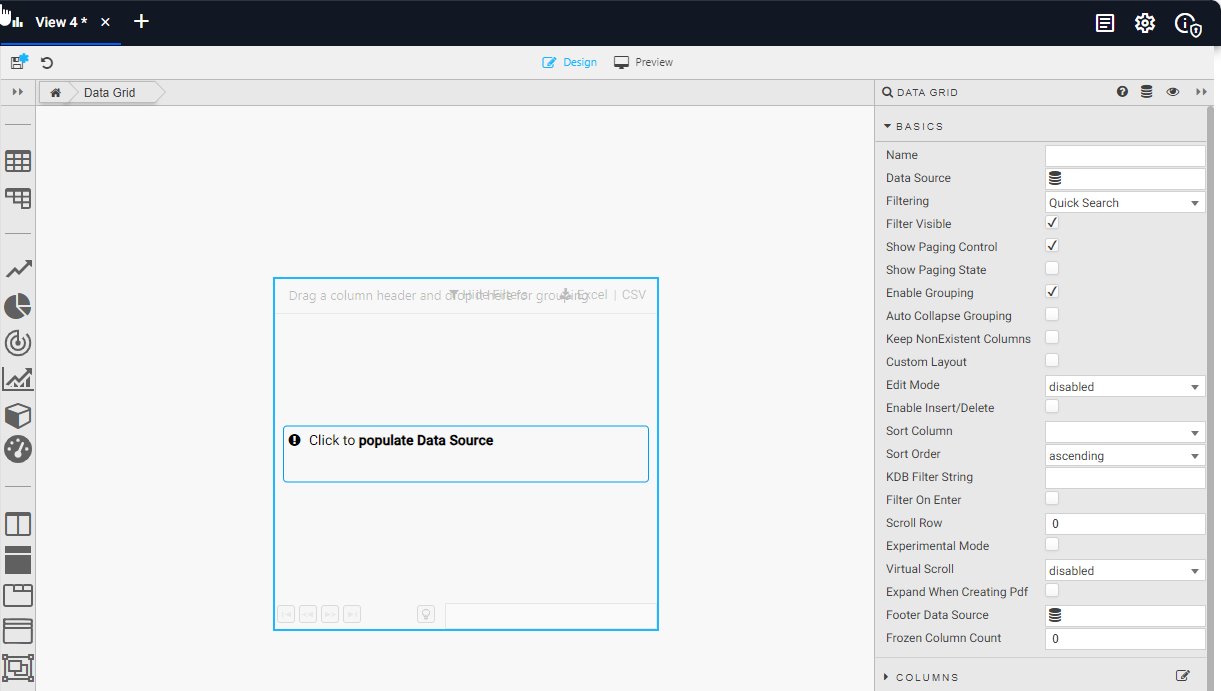Add a split-column layout panel component
Screen dimensions: 1221x691
18,524
